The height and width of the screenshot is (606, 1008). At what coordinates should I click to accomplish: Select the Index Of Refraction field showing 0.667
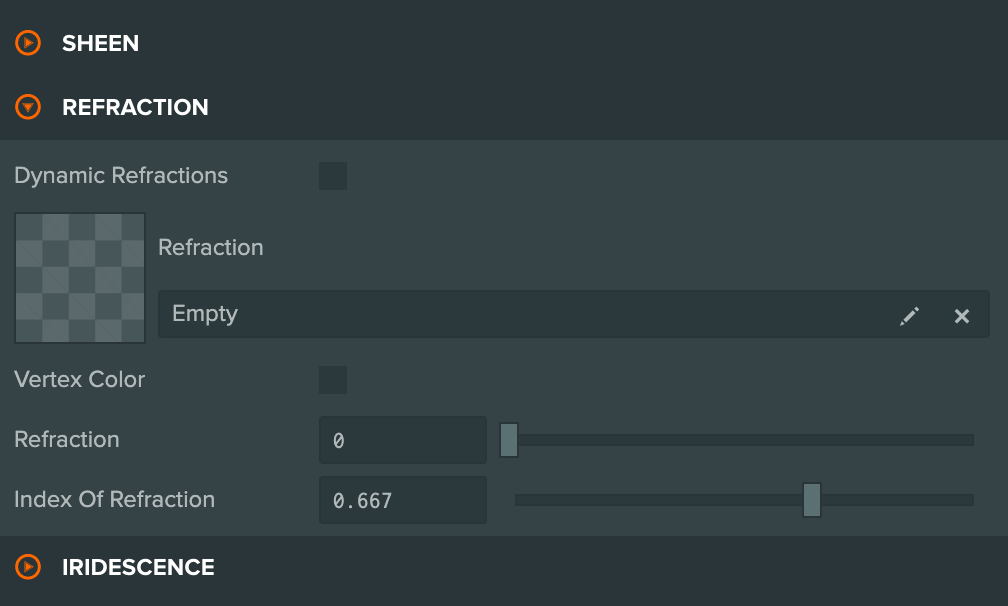click(x=402, y=499)
